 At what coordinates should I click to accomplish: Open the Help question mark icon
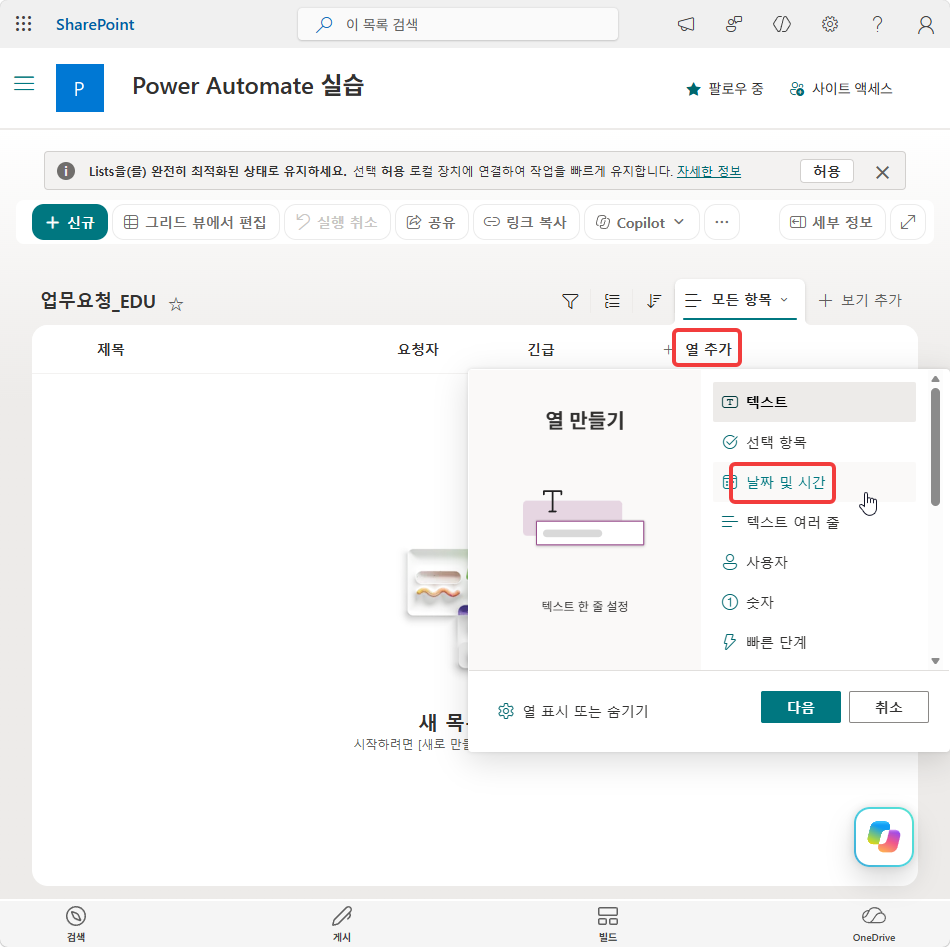pos(877,24)
